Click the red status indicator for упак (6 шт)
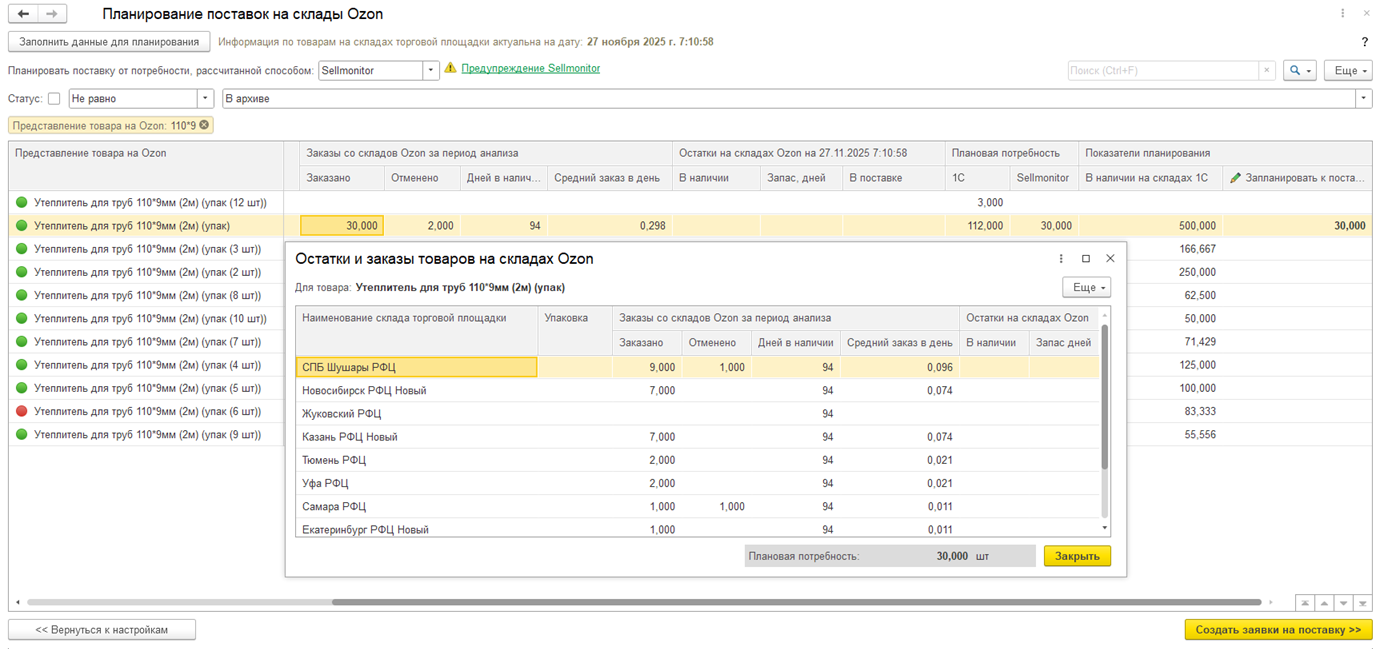The image size is (1388, 649). point(21,411)
